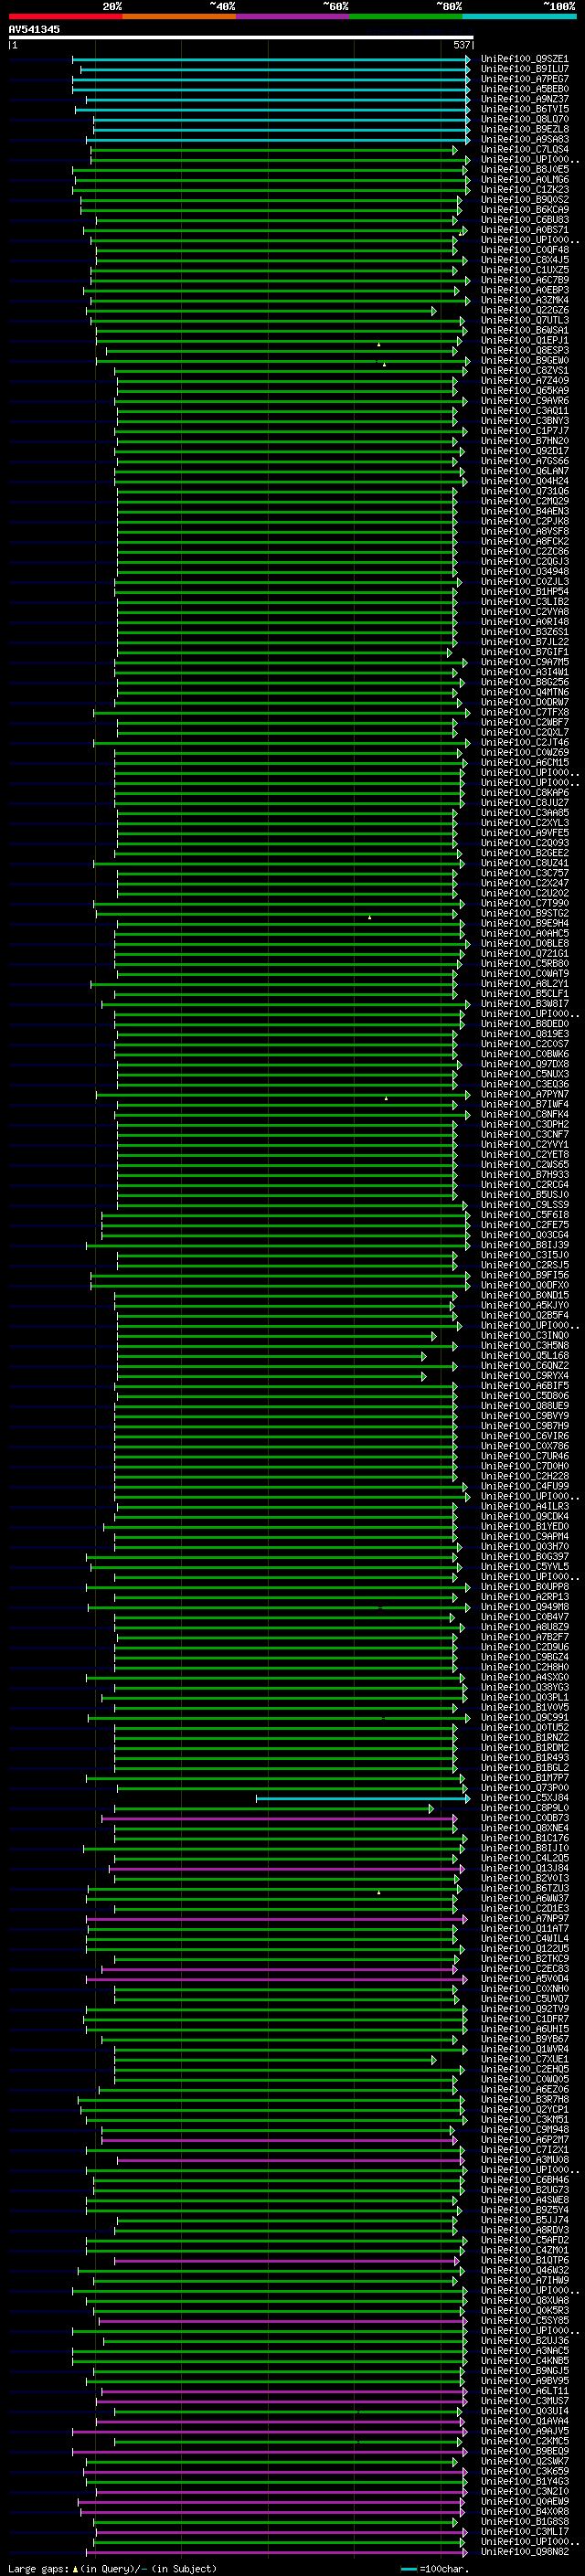Click the query end position 537
This screenshot has width=585, height=2576.
coord(462,45)
